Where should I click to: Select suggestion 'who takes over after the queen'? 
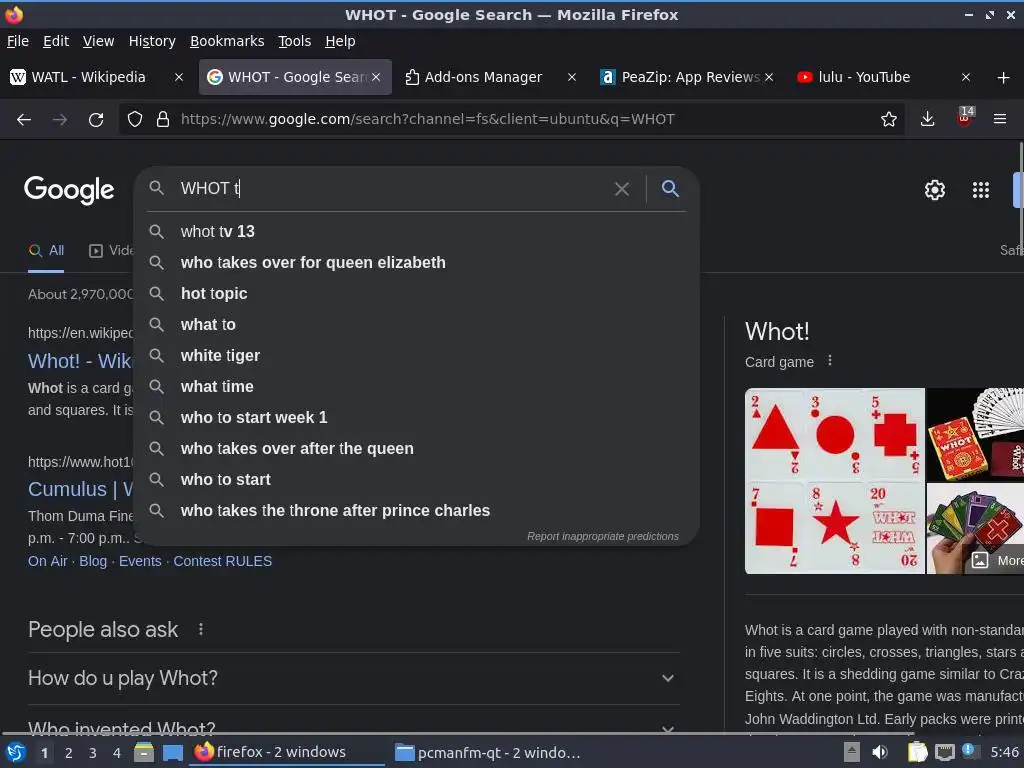tap(417, 449)
